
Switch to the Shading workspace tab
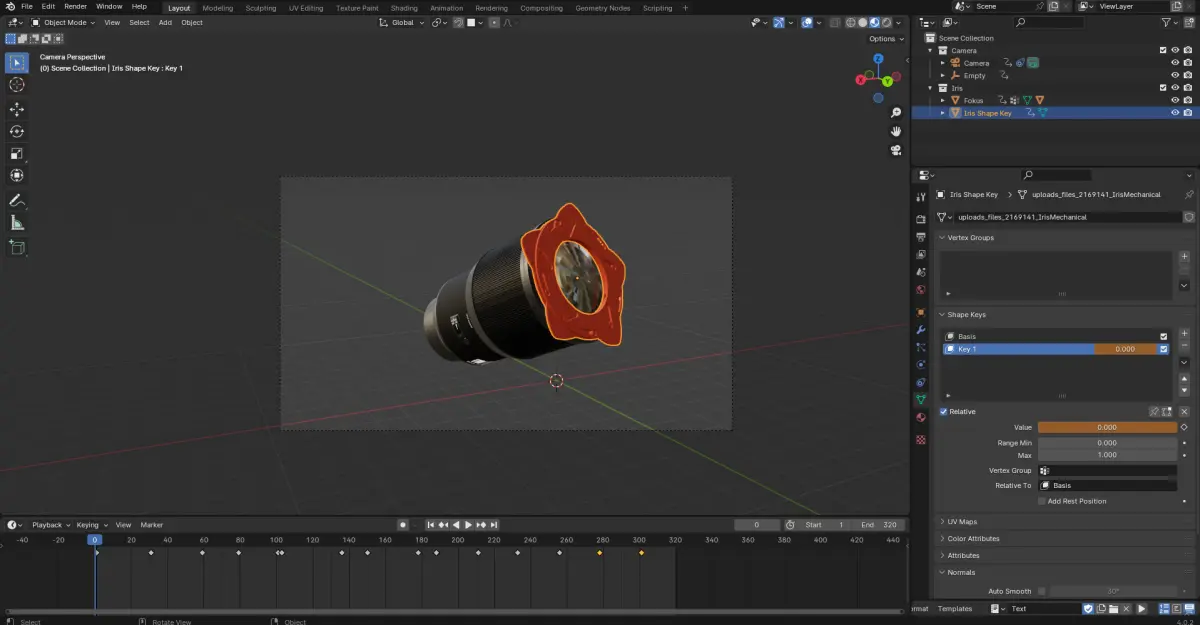click(404, 8)
